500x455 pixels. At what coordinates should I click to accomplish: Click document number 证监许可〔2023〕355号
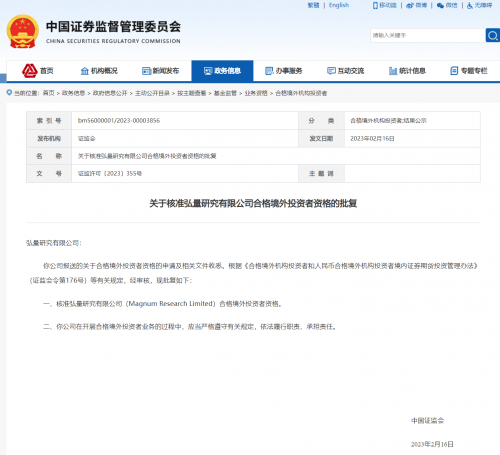click(x=110, y=174)
